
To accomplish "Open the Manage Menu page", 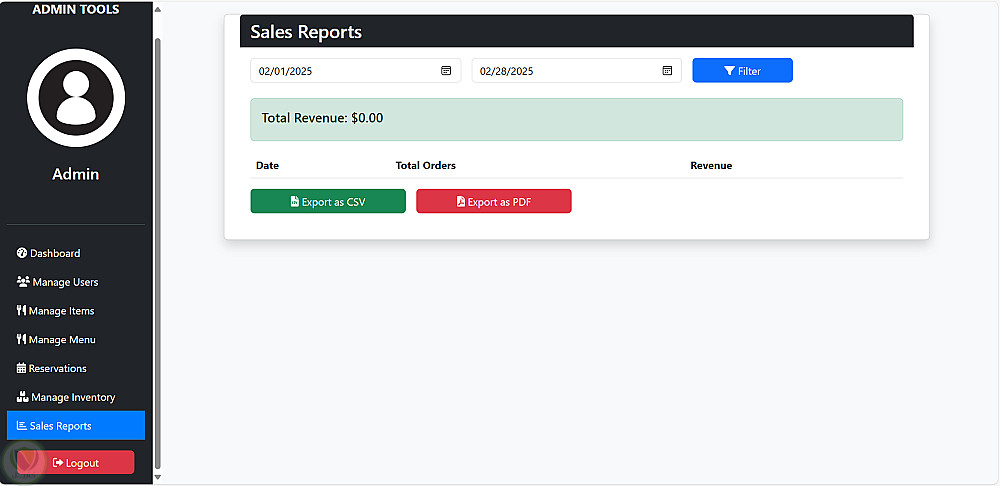I will pos(62,340).
